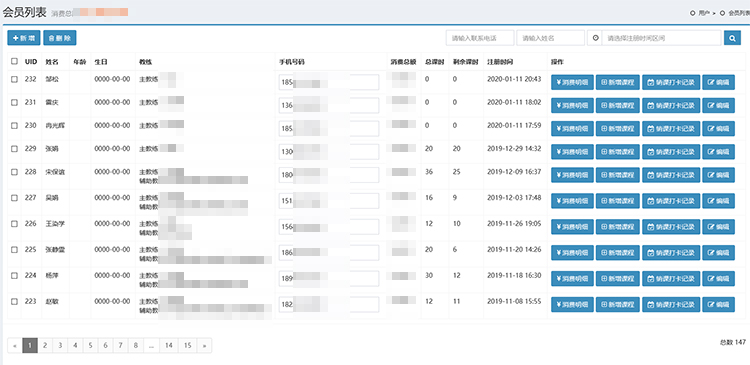Screen dimensions: 750x365
Task: Open 销课打卡记录 for UID 225
Action: point(671,253)
